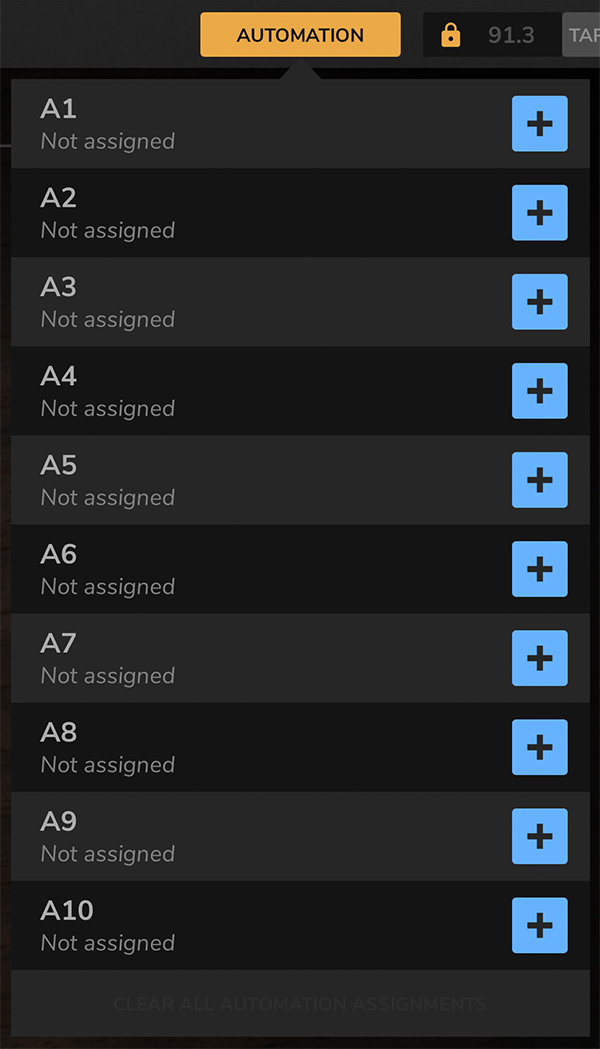Add an assignment for A6
The height and width of the screenshot is (1049, 600).
tap(539, 569)
